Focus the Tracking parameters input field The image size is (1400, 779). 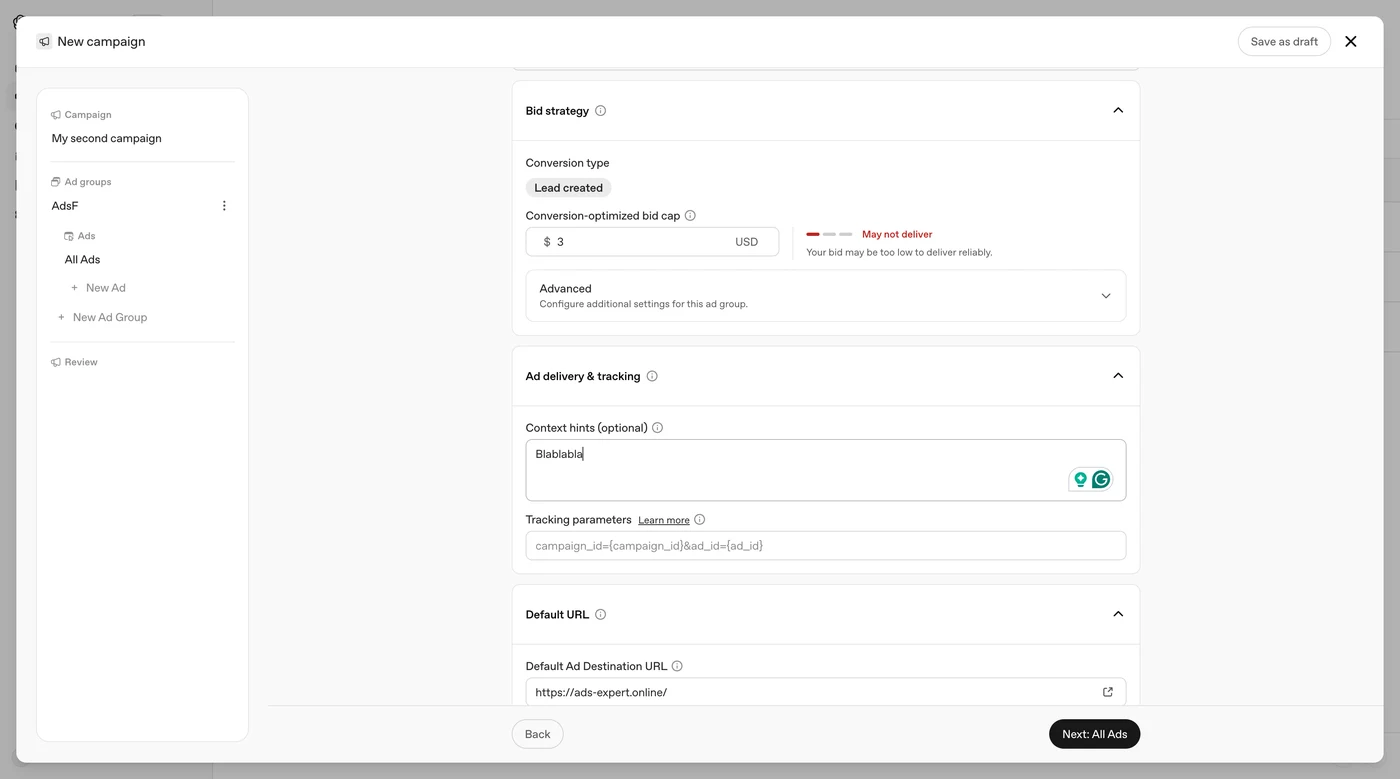coord(826,546)
